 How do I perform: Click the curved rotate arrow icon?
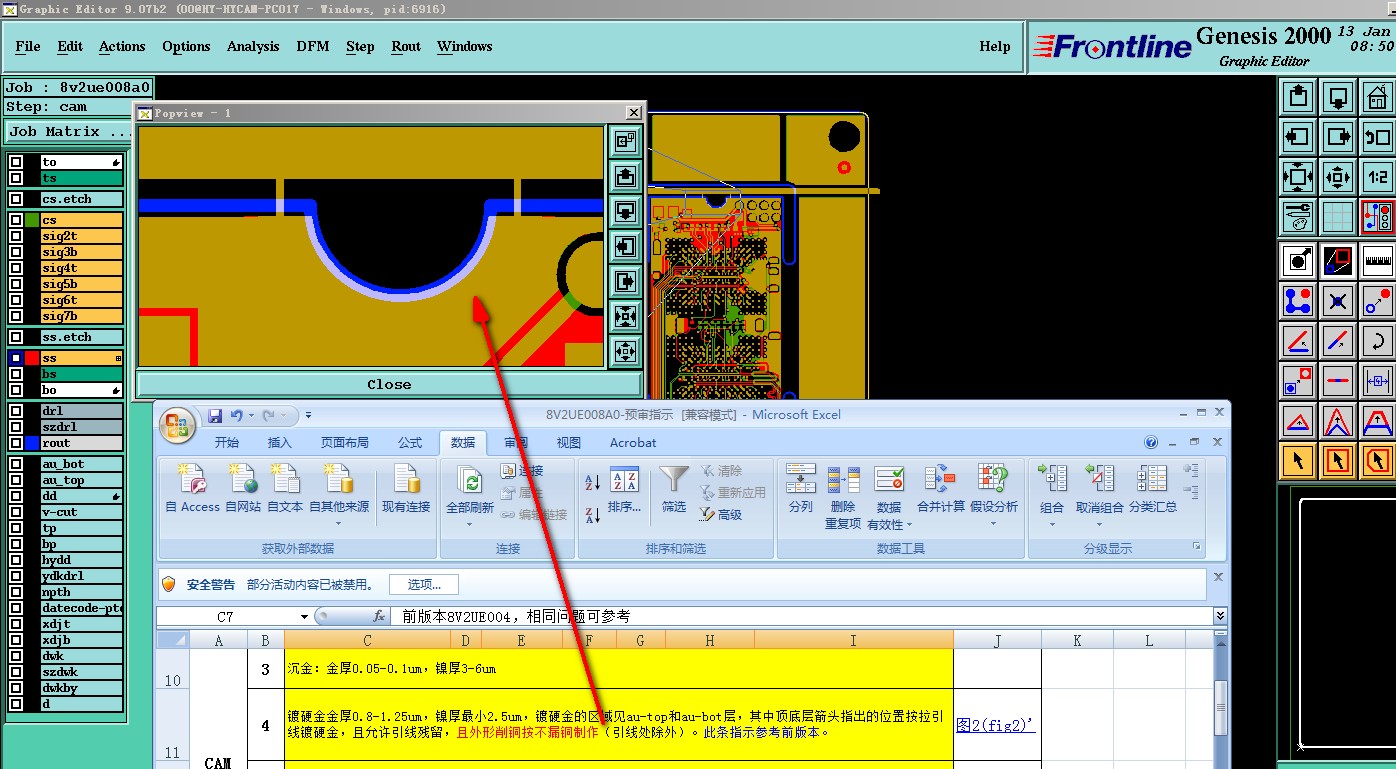click(1378, 340)
